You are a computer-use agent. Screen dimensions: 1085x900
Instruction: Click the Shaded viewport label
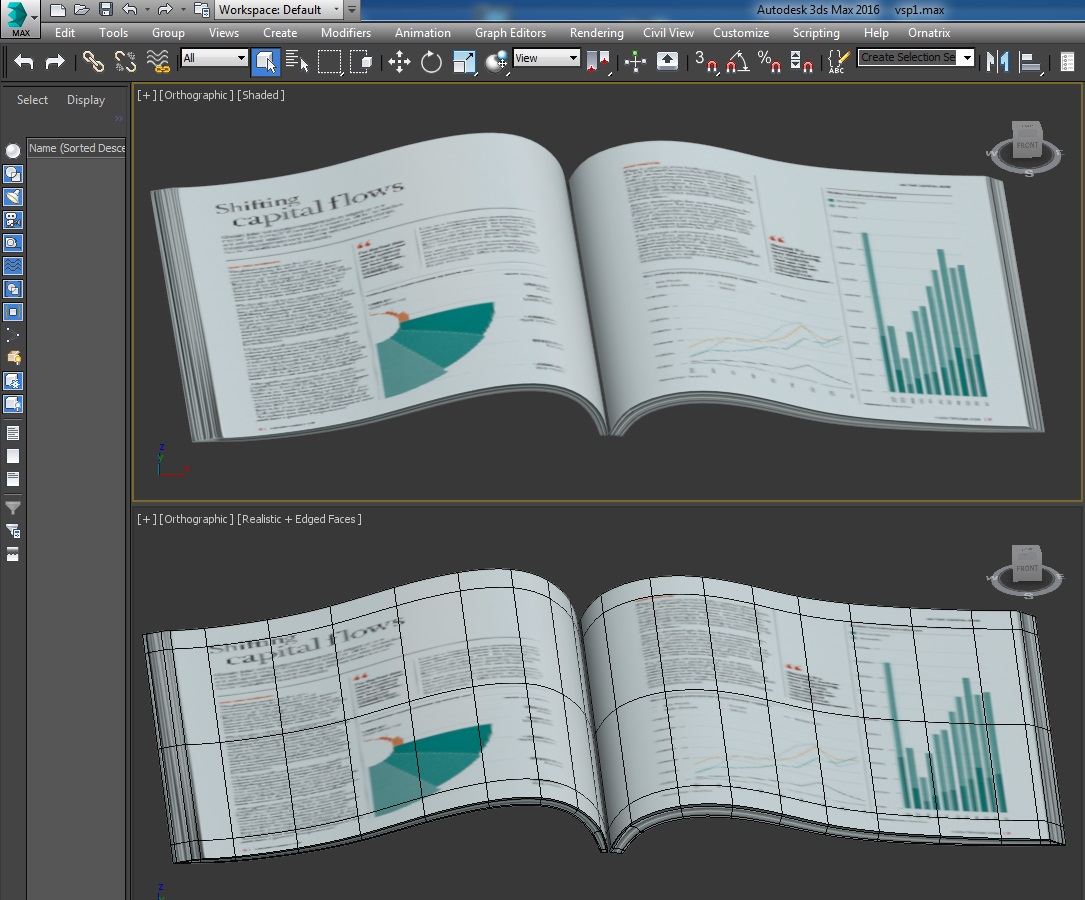tap(261, 95)
